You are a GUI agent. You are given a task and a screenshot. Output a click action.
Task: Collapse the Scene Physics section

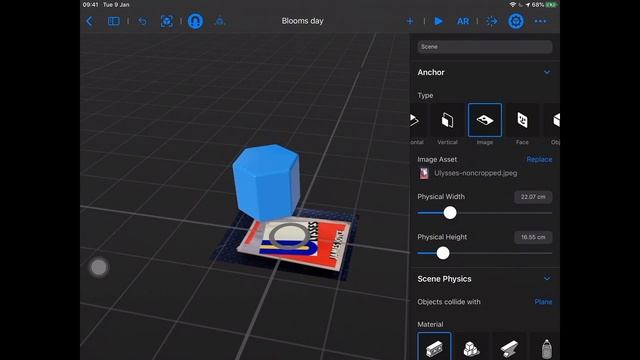[x=547, y=279]
